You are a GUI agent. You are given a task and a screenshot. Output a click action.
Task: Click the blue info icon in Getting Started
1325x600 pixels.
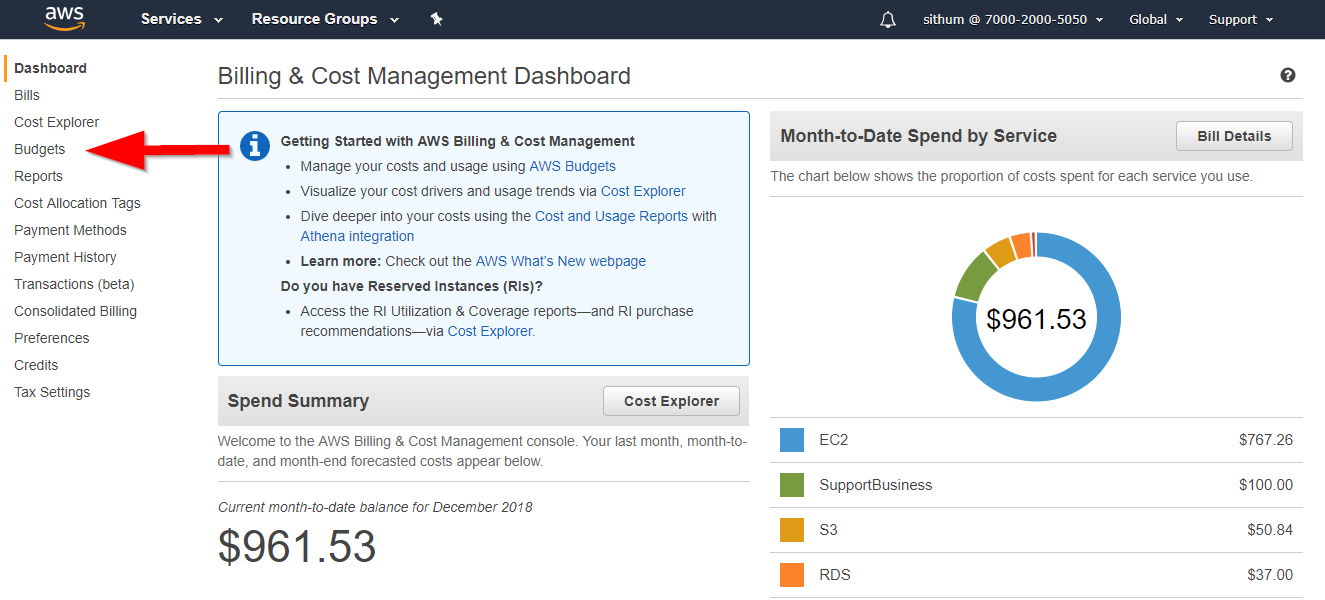click(256, 145)
